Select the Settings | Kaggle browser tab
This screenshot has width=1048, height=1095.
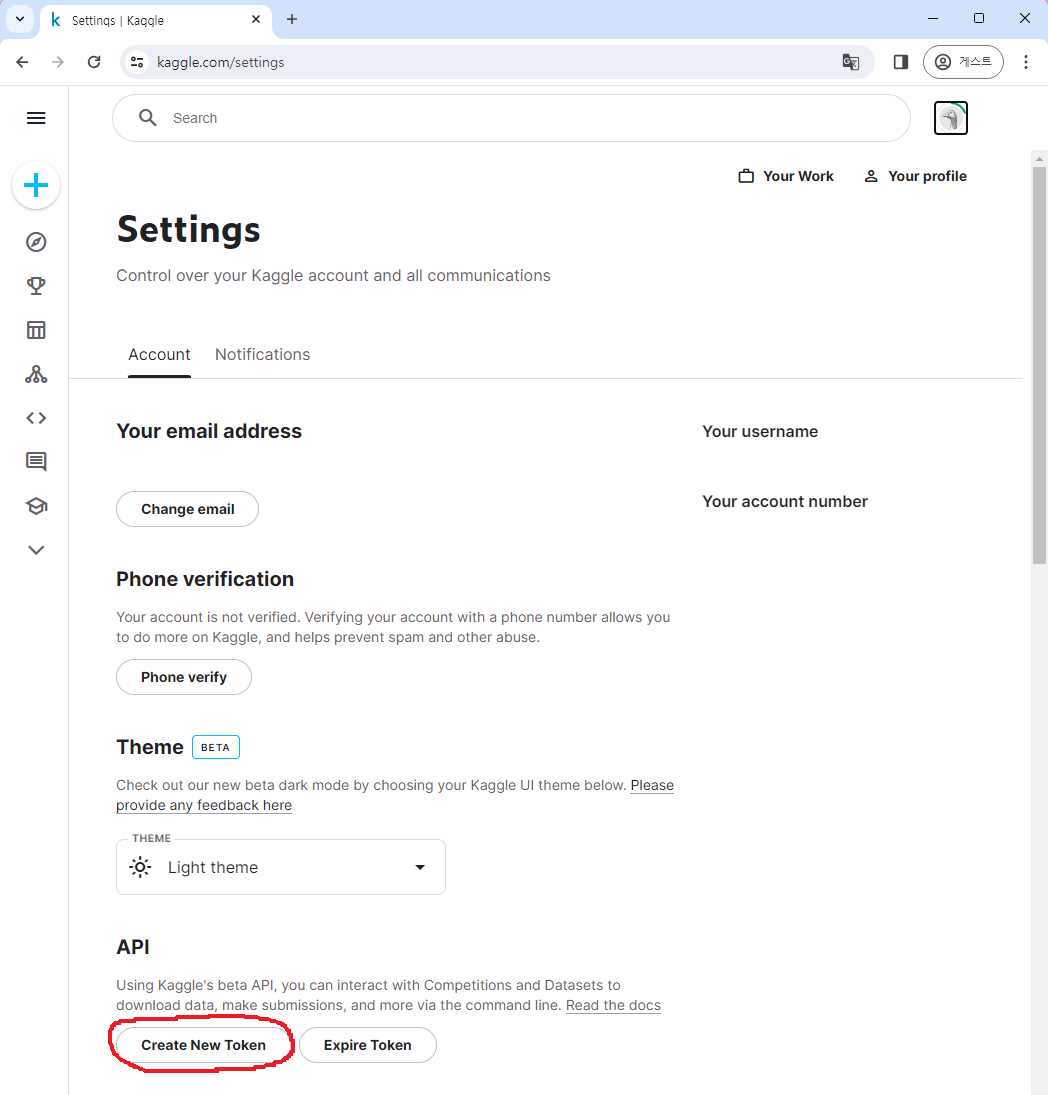click(155, 20)
